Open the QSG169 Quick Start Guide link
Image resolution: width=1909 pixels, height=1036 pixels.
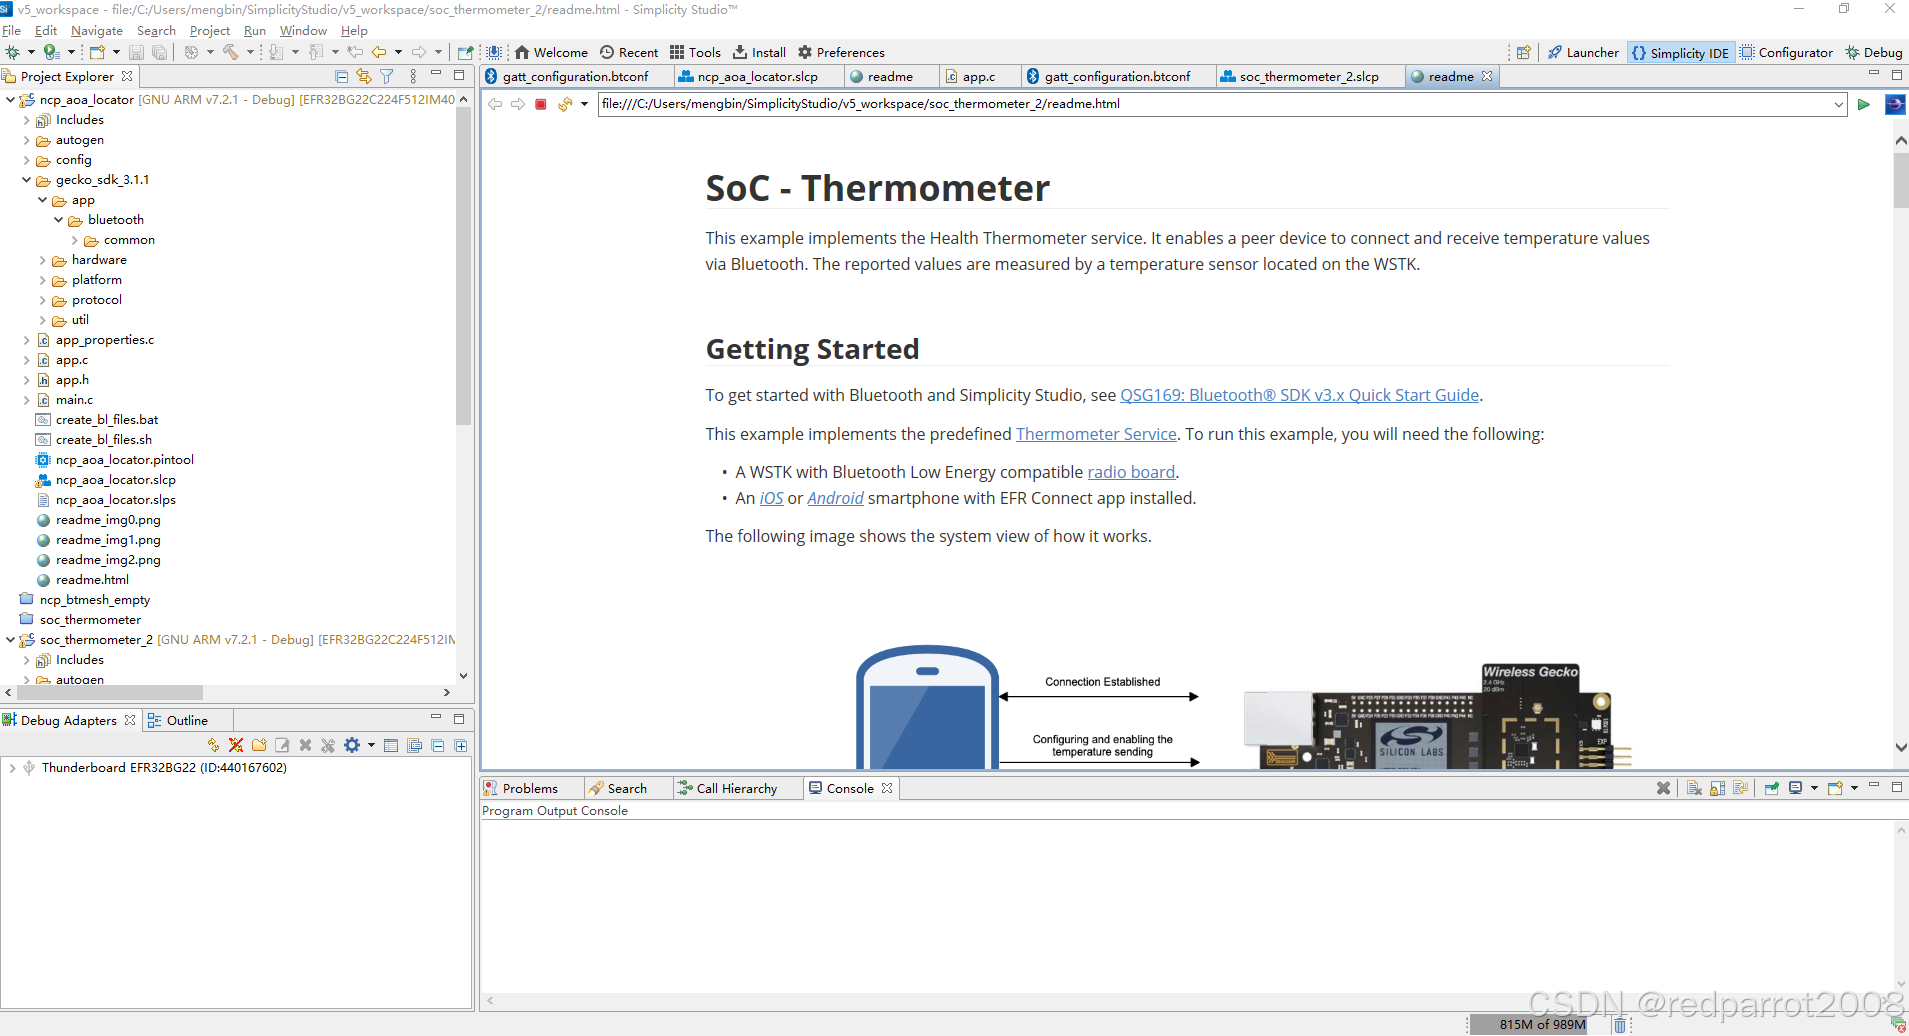tap(1299, 395)
